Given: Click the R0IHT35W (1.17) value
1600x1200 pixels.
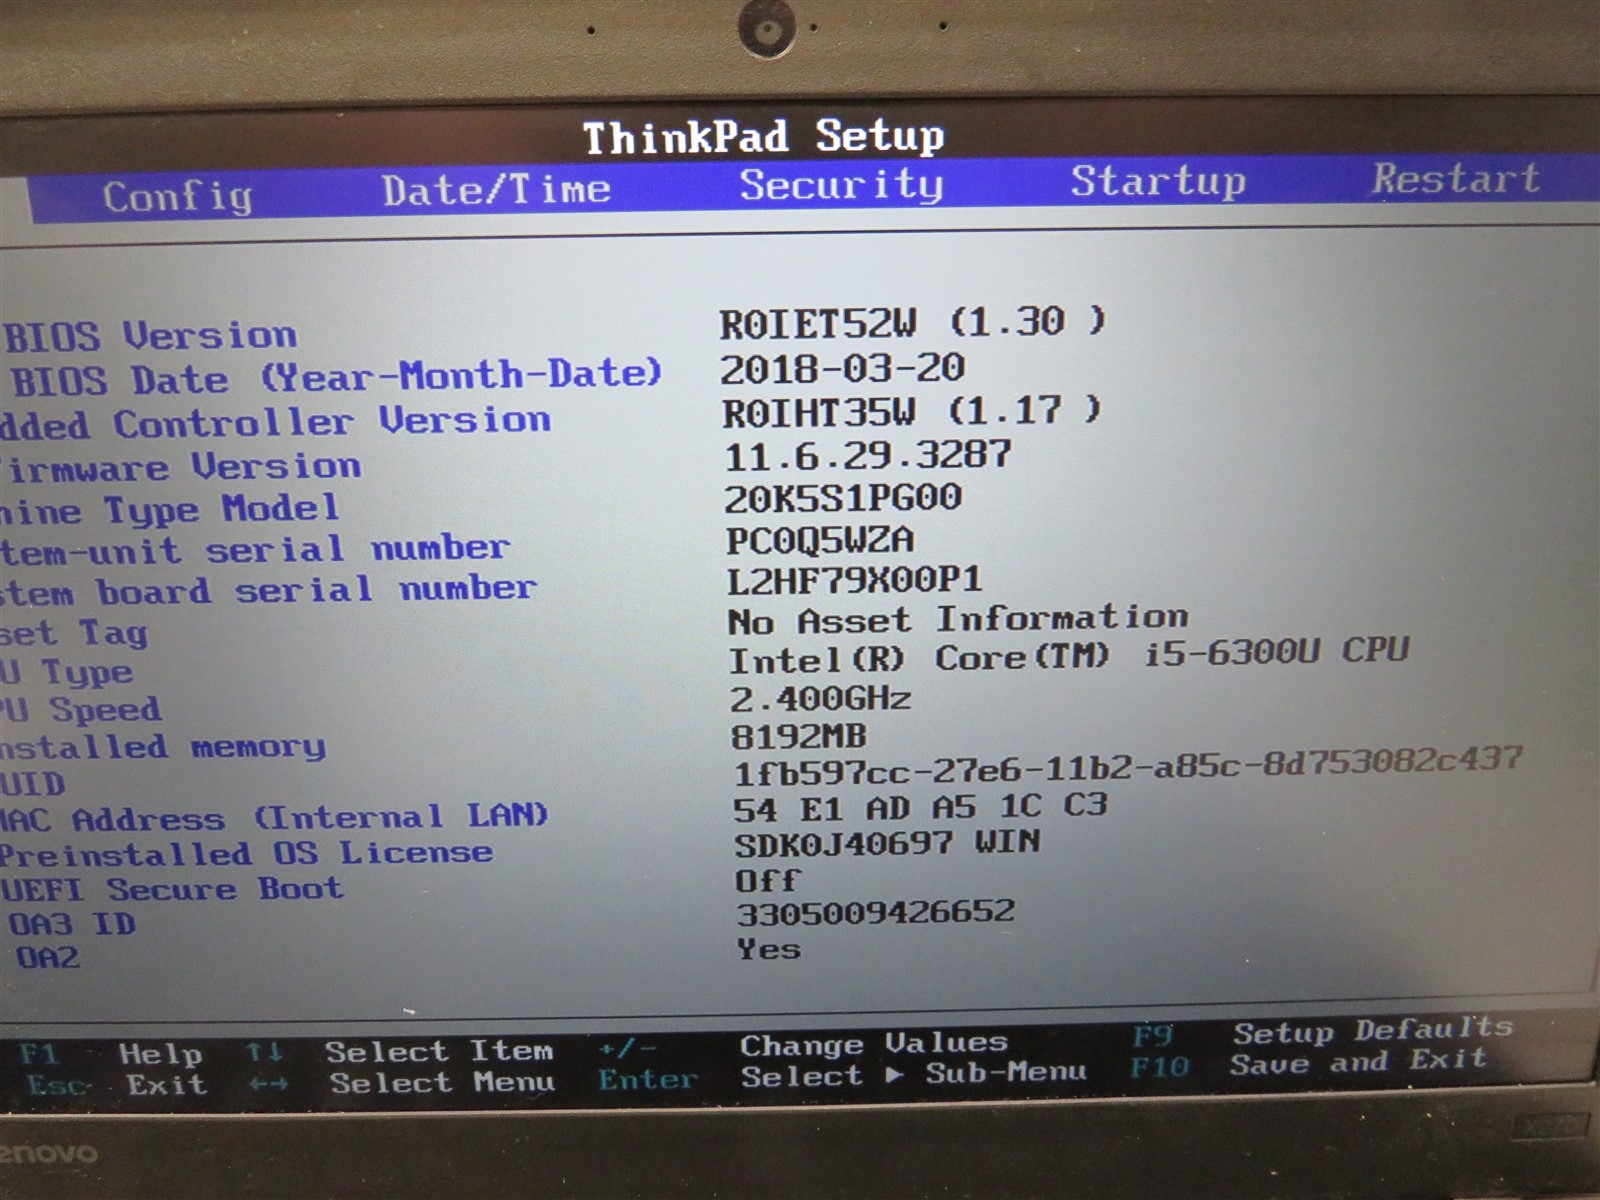Looking at the screenshot, I should click(x=912, y=411).
